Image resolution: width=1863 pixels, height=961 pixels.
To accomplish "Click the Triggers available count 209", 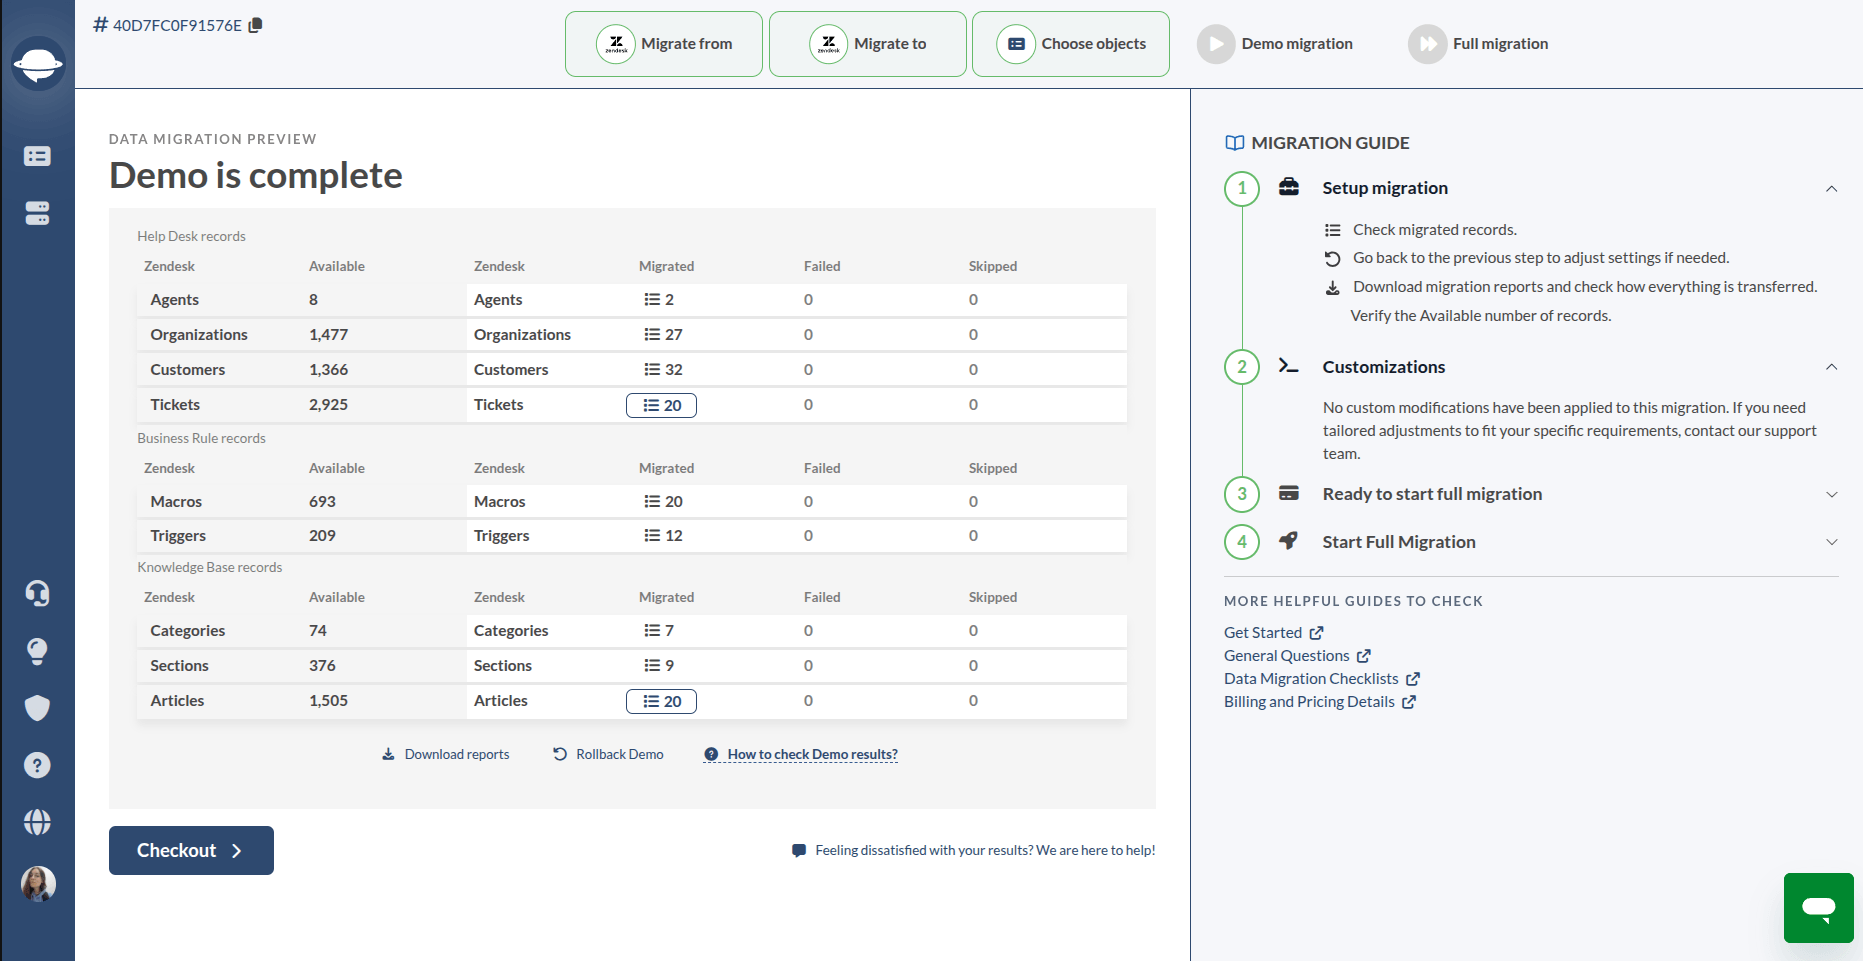I will click(322, 536).
